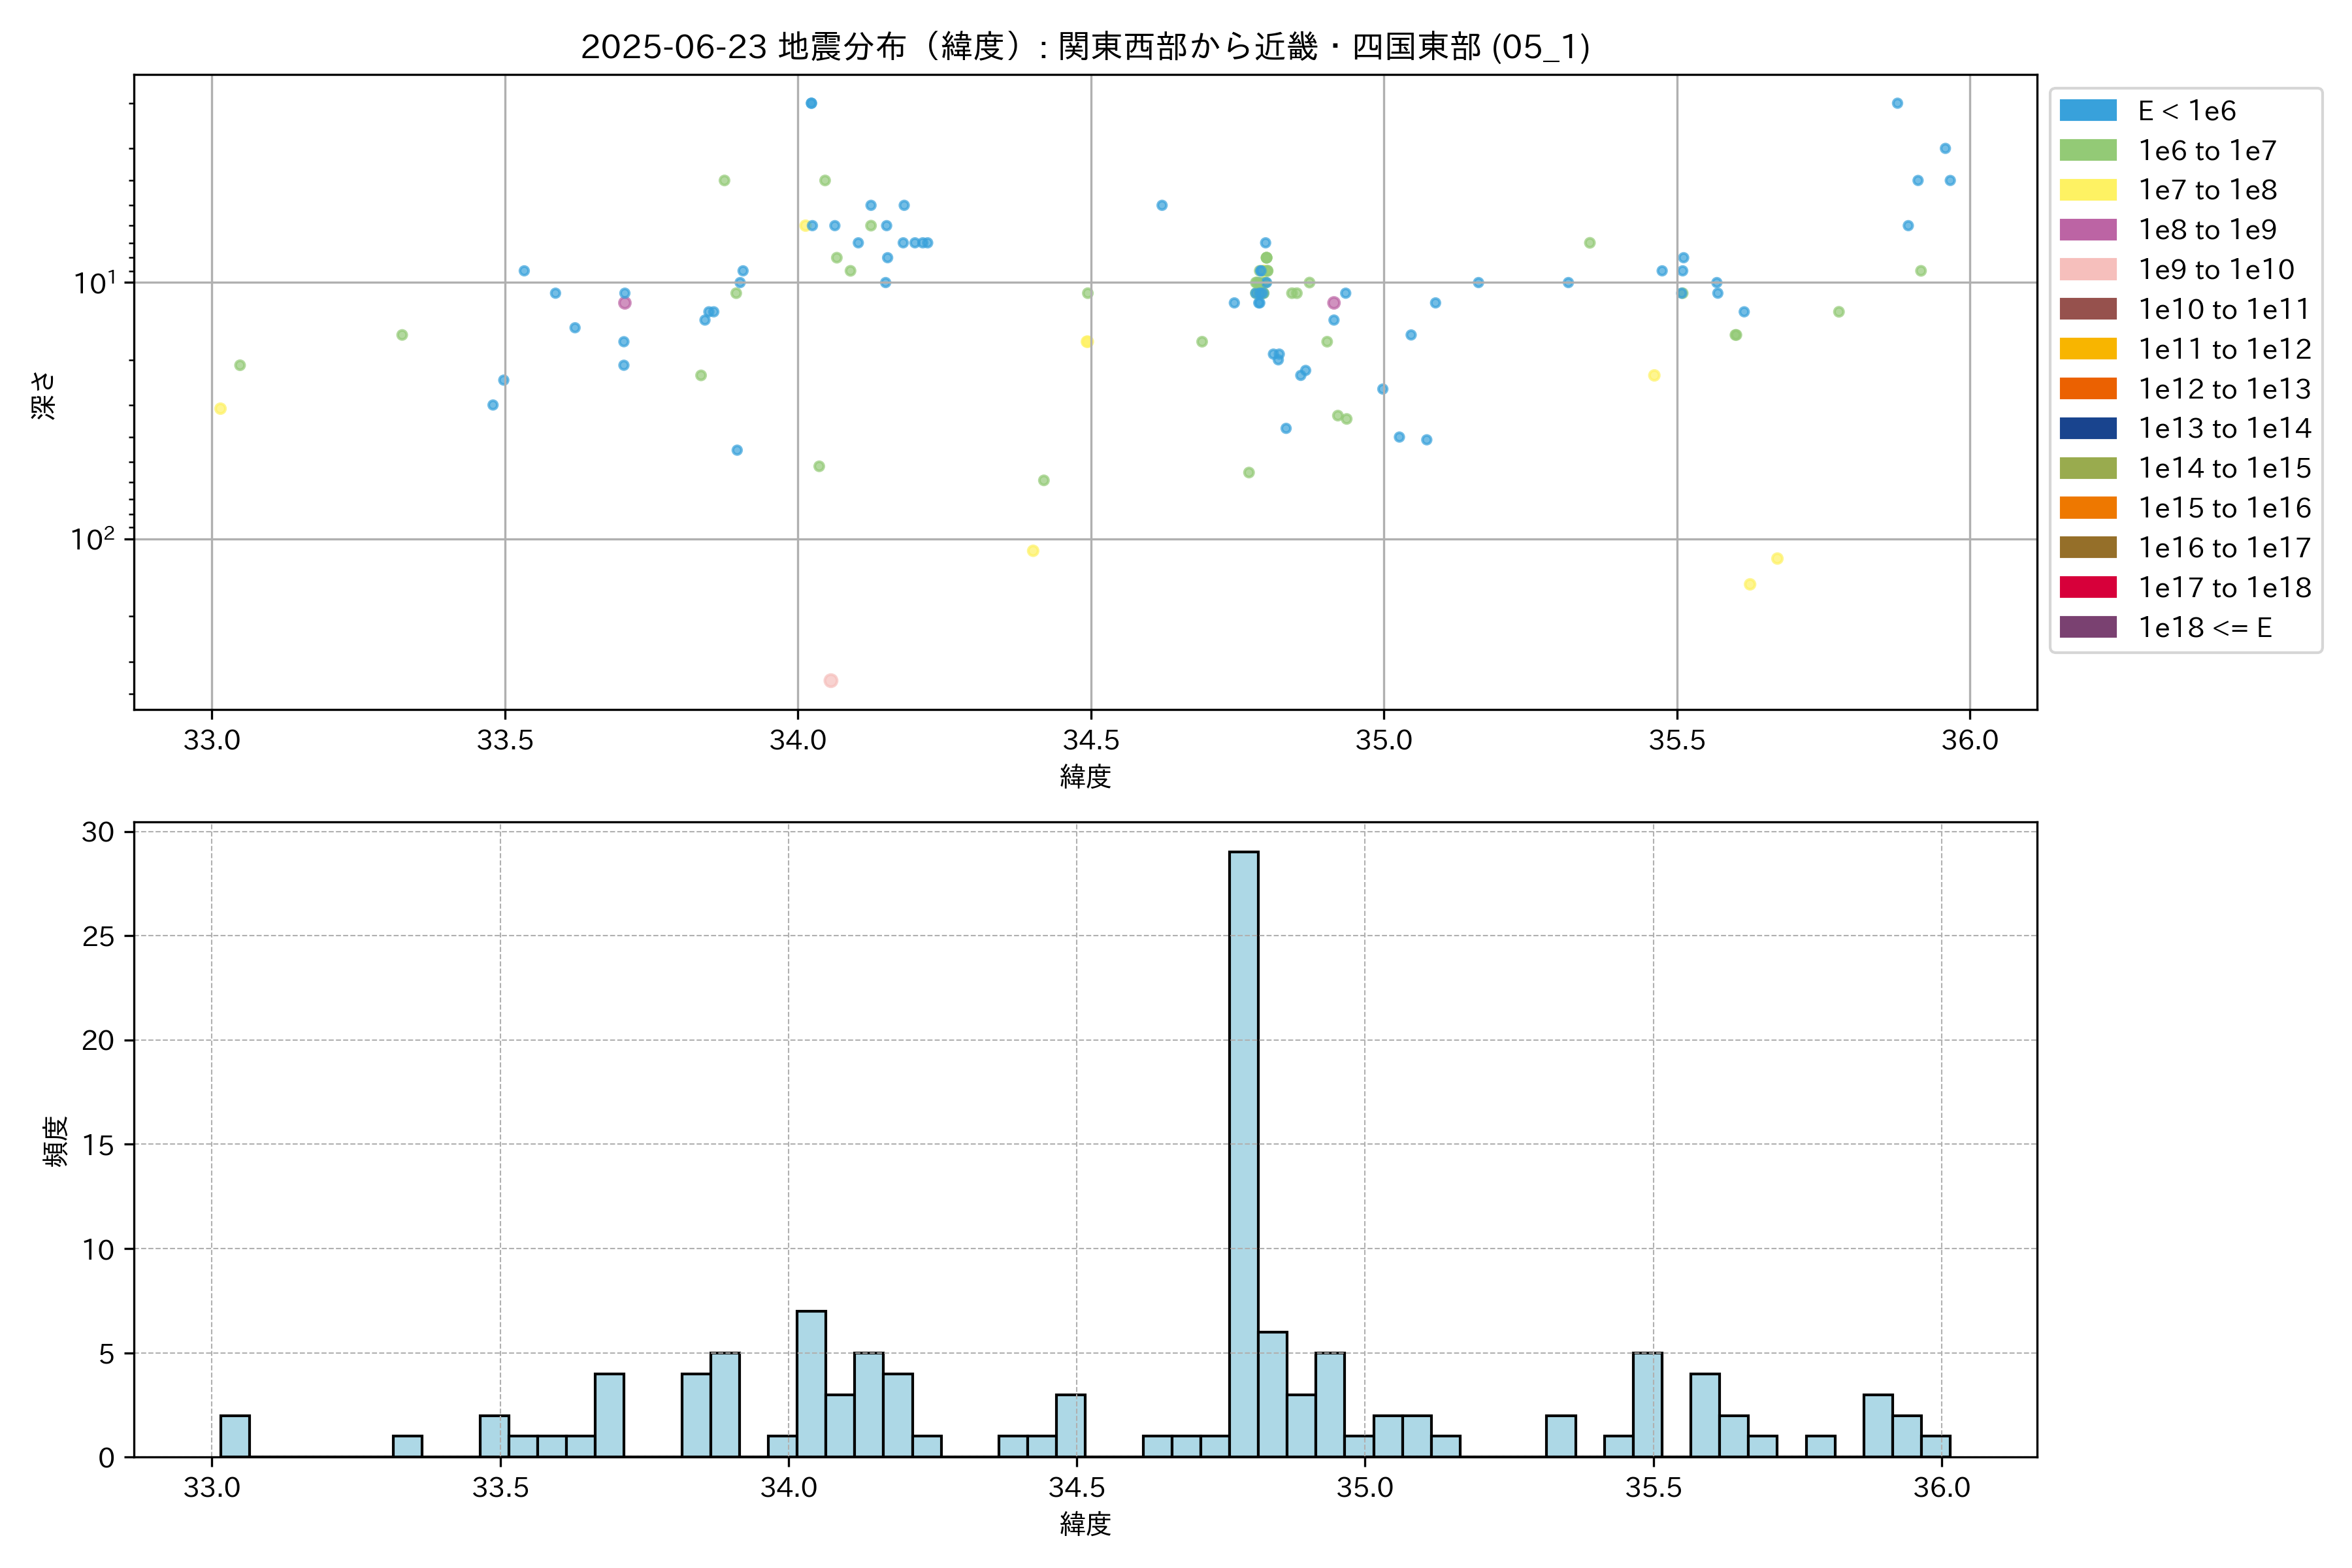Viewport: 2352px width, 1568px height.
Task: Click the 頻度 y-axis label of the histogram
Action: pos(56,1141)
